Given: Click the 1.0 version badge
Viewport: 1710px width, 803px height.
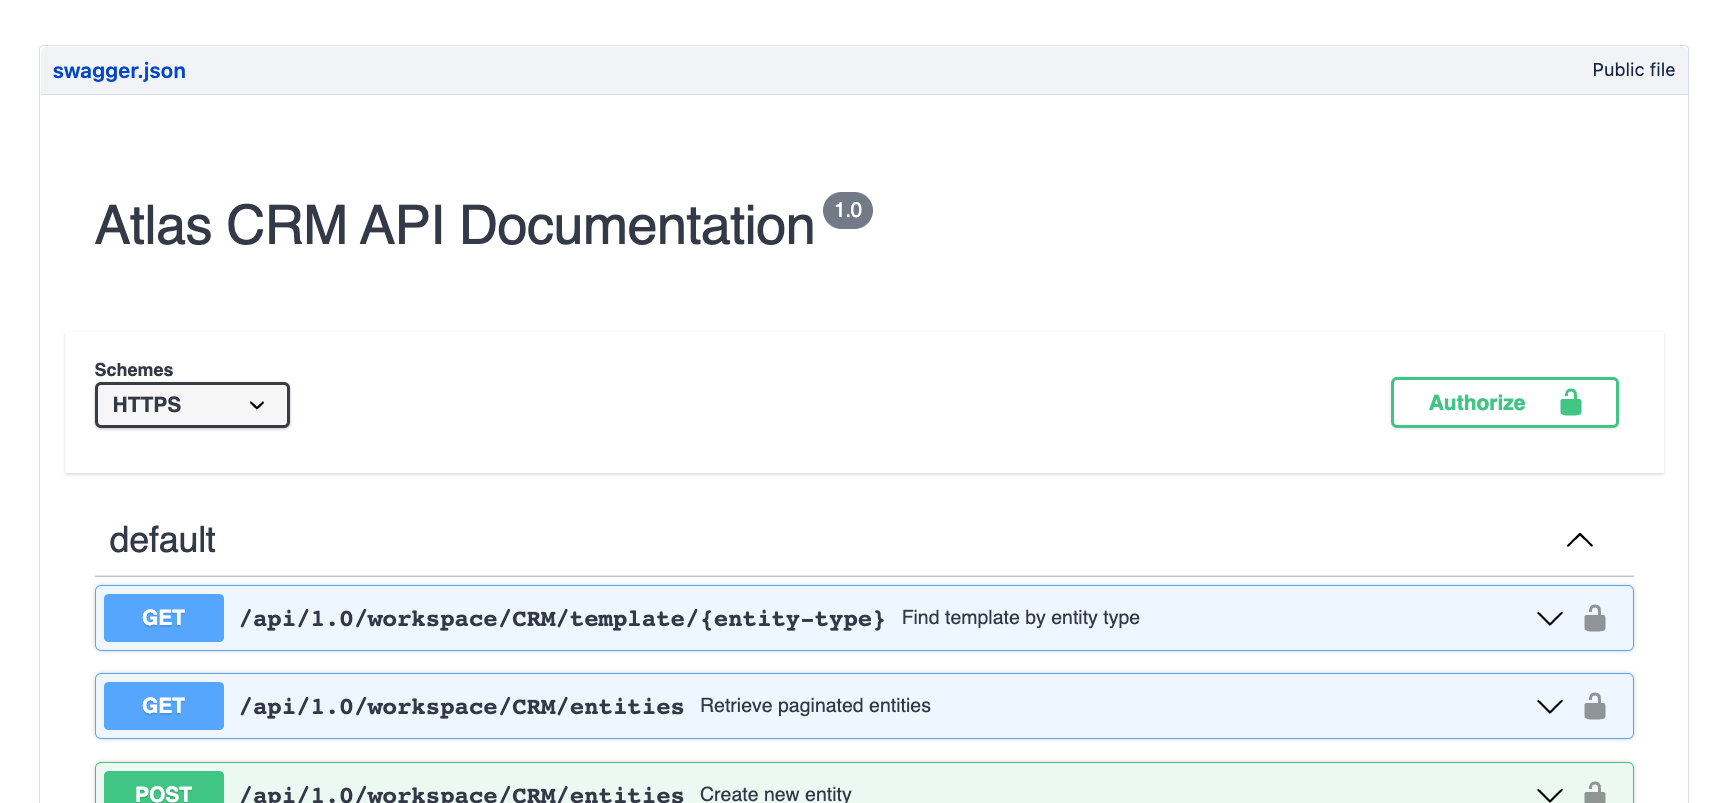Looking at the screenshot, I should coord(847,211).
